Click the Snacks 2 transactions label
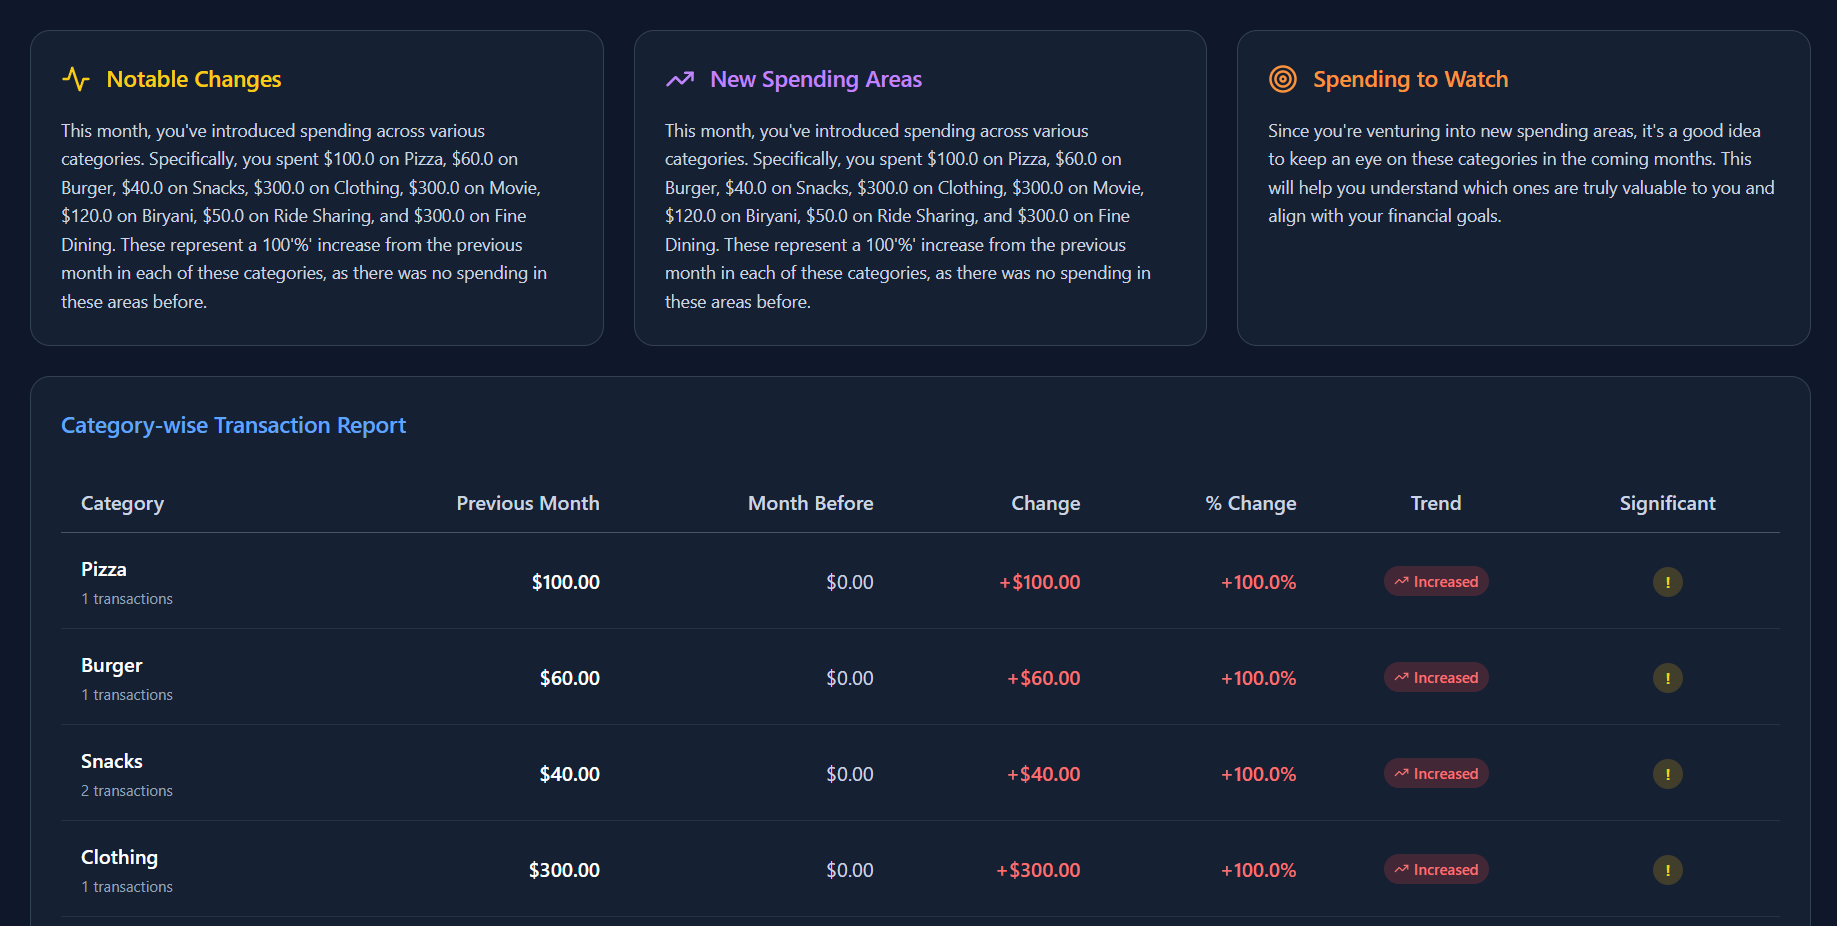This screenshot has height=926, width=1837. pos(127,791)
